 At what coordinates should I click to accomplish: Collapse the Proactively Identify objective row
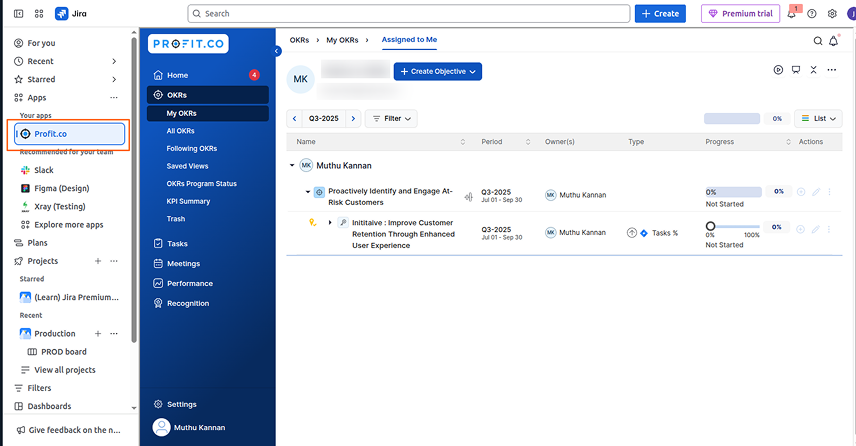point(308,192)
